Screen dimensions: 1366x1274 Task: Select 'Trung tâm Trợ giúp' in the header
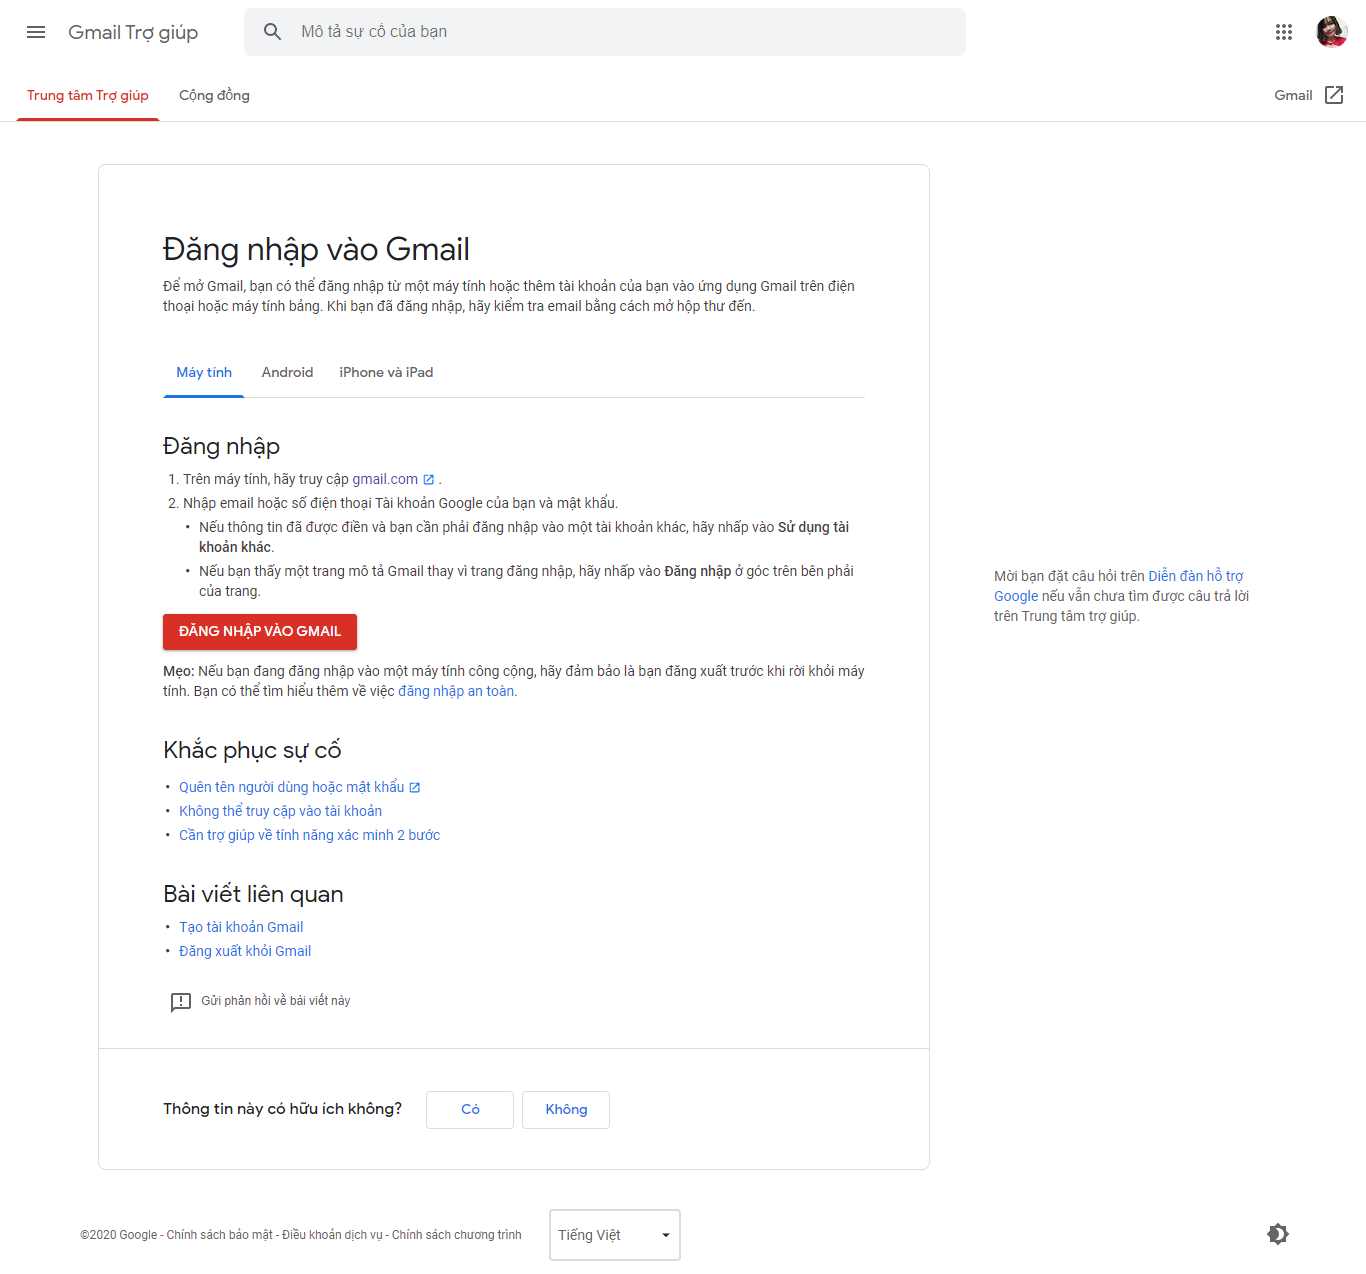(x=88, y=95)
